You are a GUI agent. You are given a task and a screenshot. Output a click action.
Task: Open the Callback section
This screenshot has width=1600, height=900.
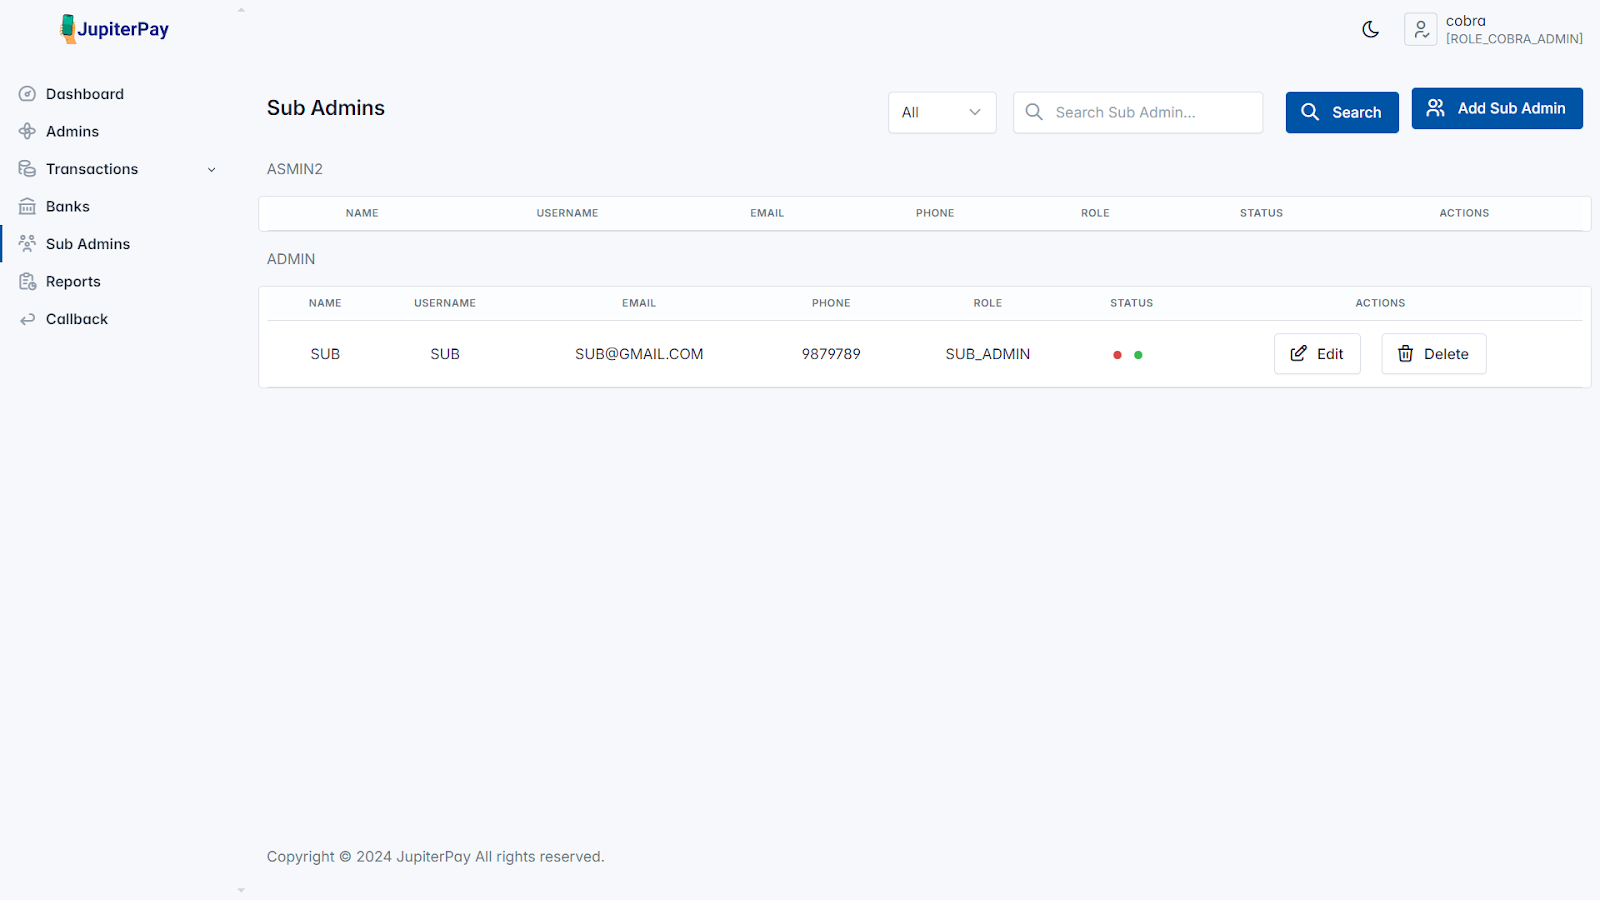point(77,319)
